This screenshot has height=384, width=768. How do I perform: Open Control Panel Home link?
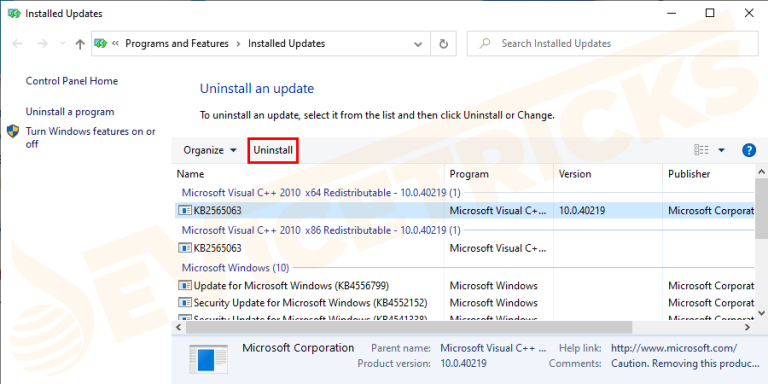[x=72, y=81]
